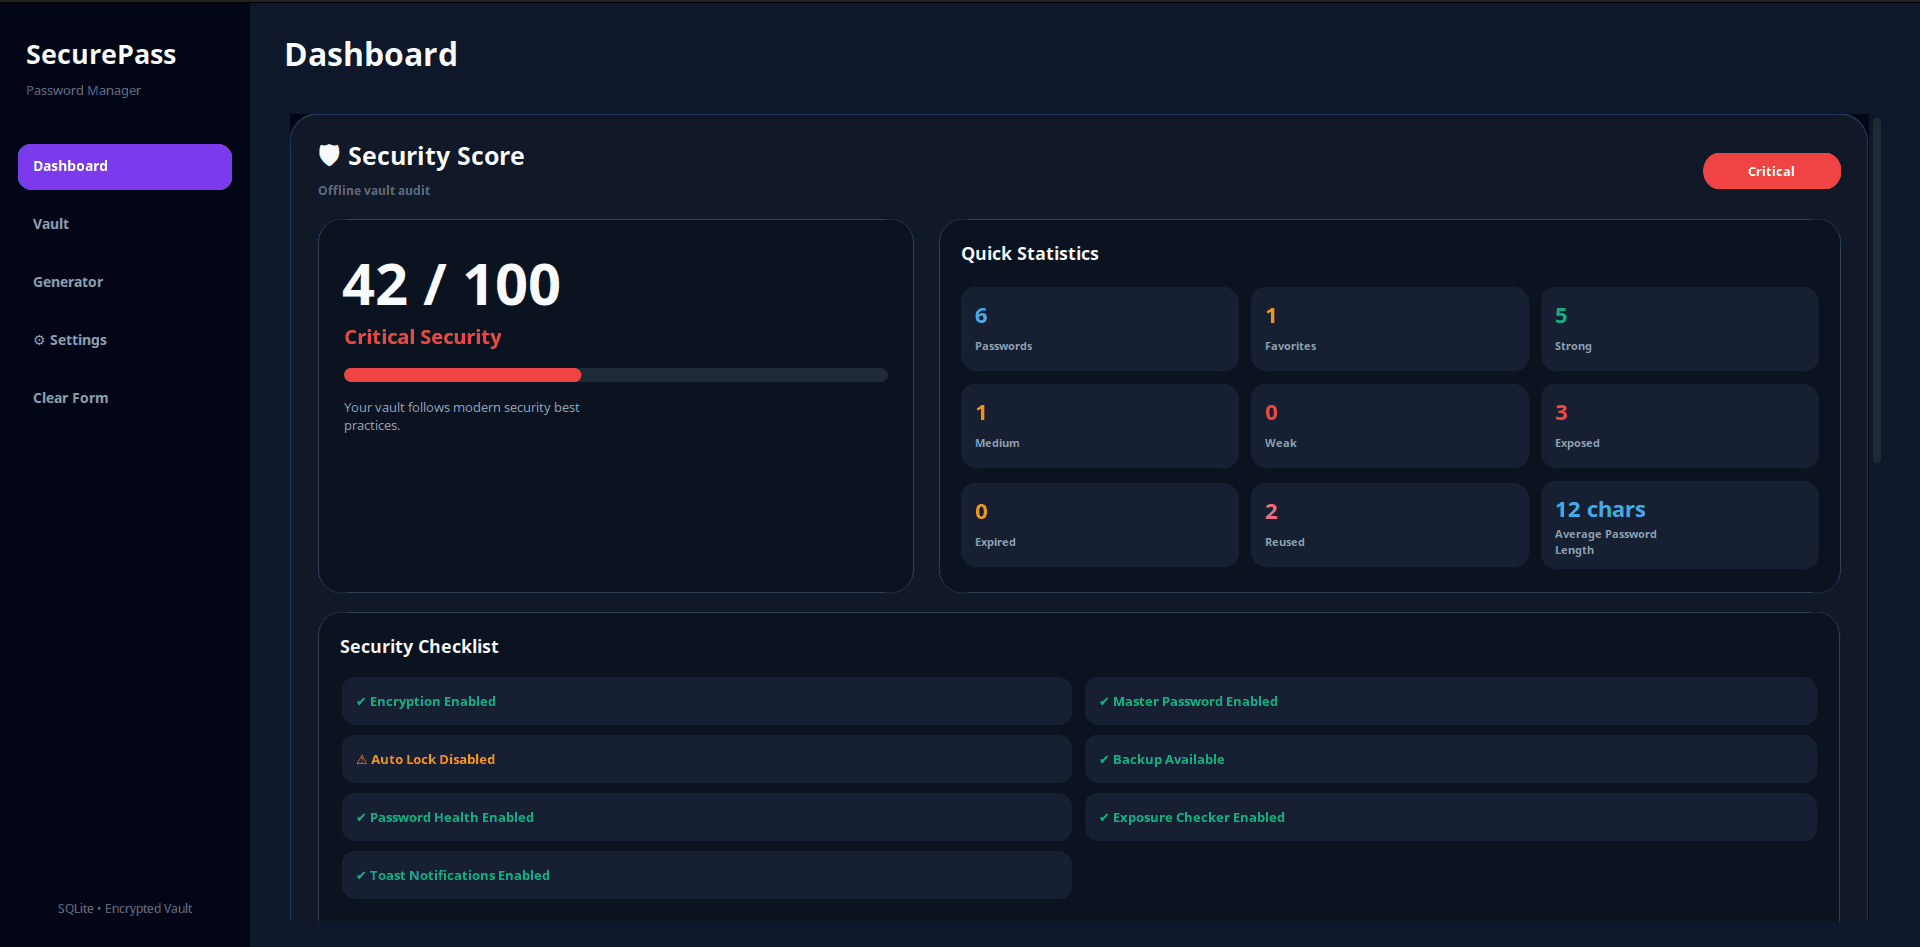1920x947 pixels.
Task: Click the dashboard vertical scrollbar
Action: [x=1877, y=290]
